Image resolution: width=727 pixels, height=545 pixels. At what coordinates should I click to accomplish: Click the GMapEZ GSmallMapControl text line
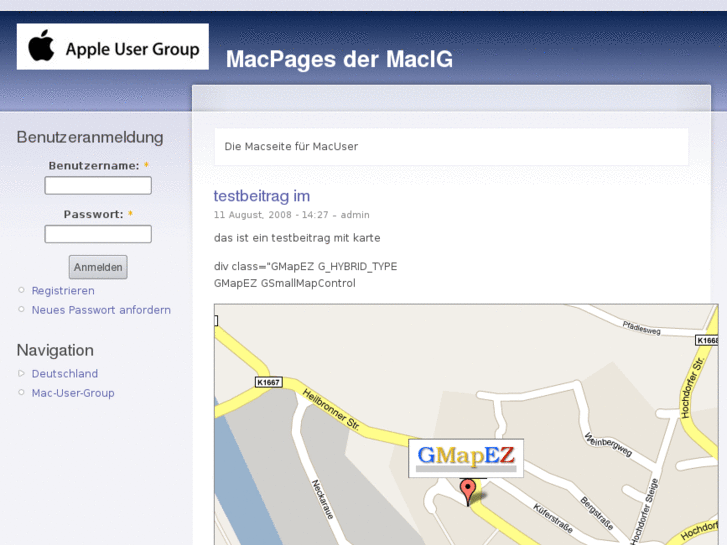(x=285, y=283)
